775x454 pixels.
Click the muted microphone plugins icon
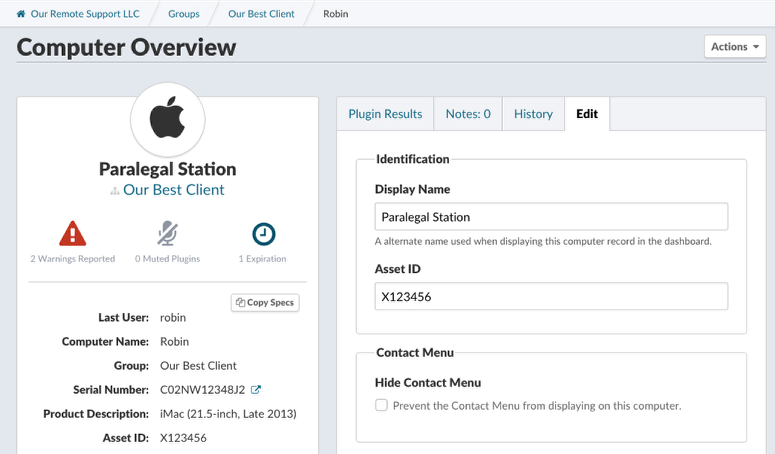[x=168, y=233]
